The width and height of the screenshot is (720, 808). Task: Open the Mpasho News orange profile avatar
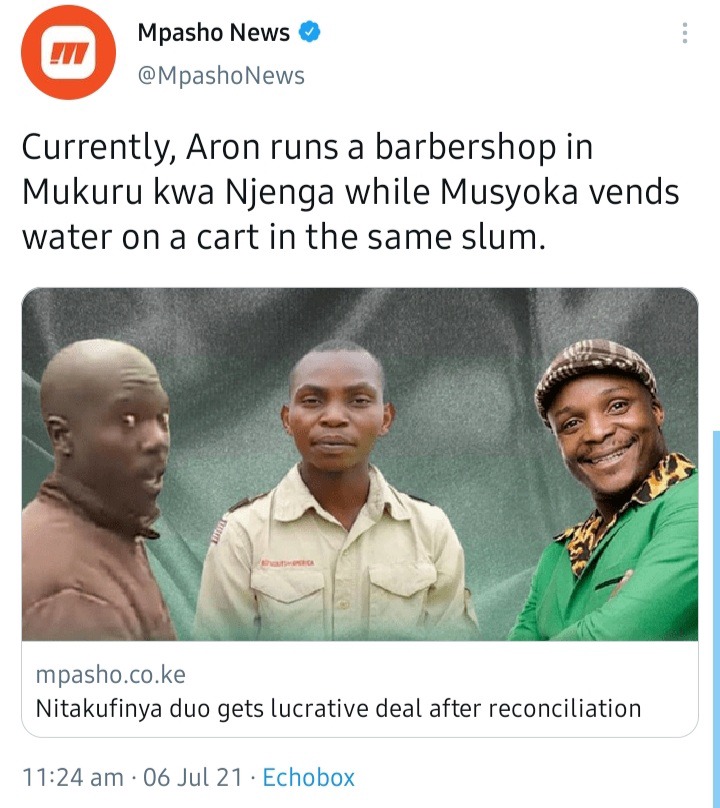(68, 52)
